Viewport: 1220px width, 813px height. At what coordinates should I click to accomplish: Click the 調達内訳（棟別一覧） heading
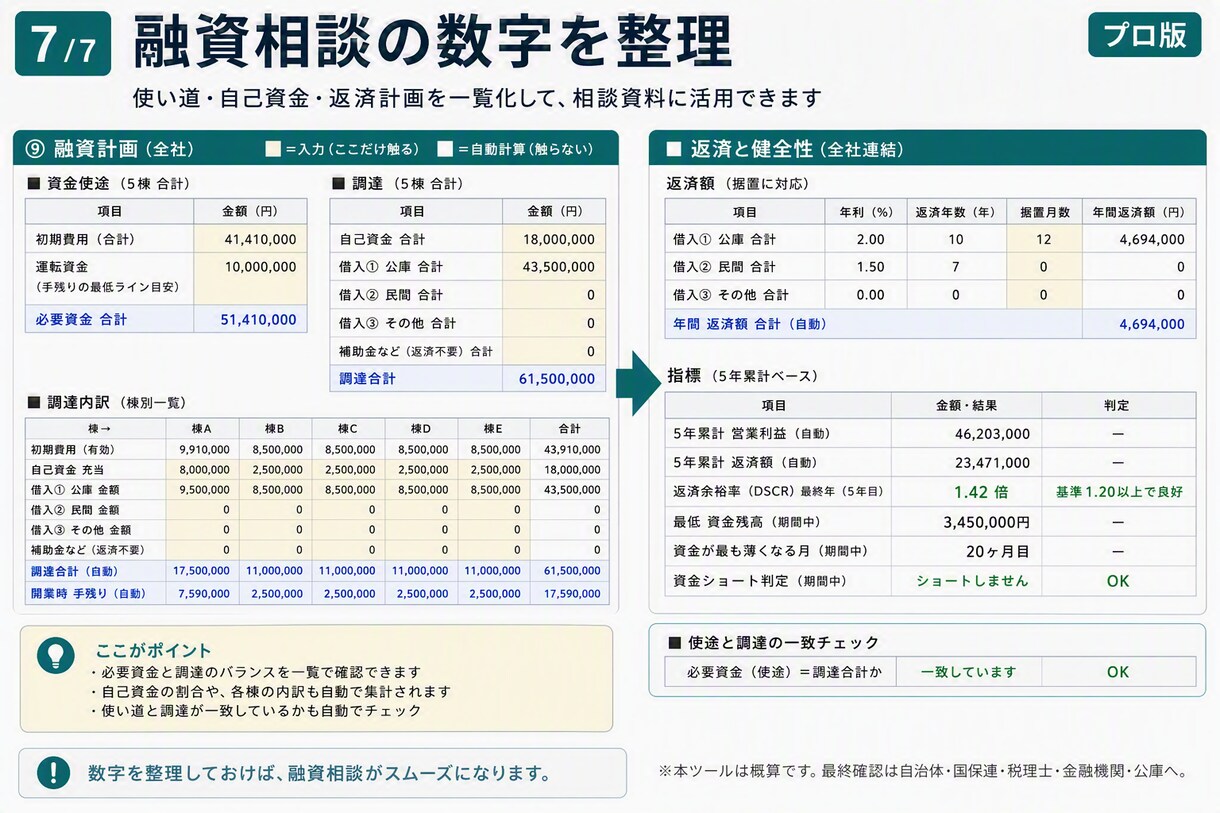point(107,402)
